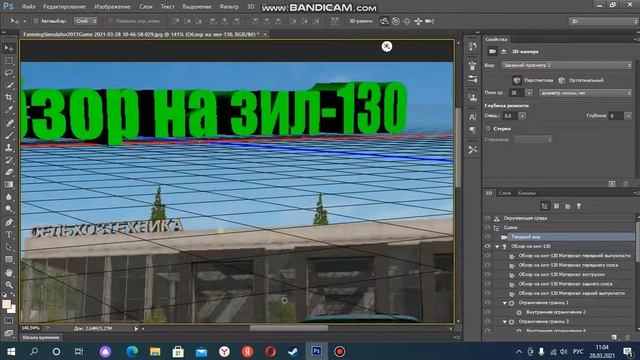Image resolution: width=640 pixels, height=360 pixels.
Task: Toggle visibility of Сцена row
Action: pyautogui.click(x=487, y=227)
